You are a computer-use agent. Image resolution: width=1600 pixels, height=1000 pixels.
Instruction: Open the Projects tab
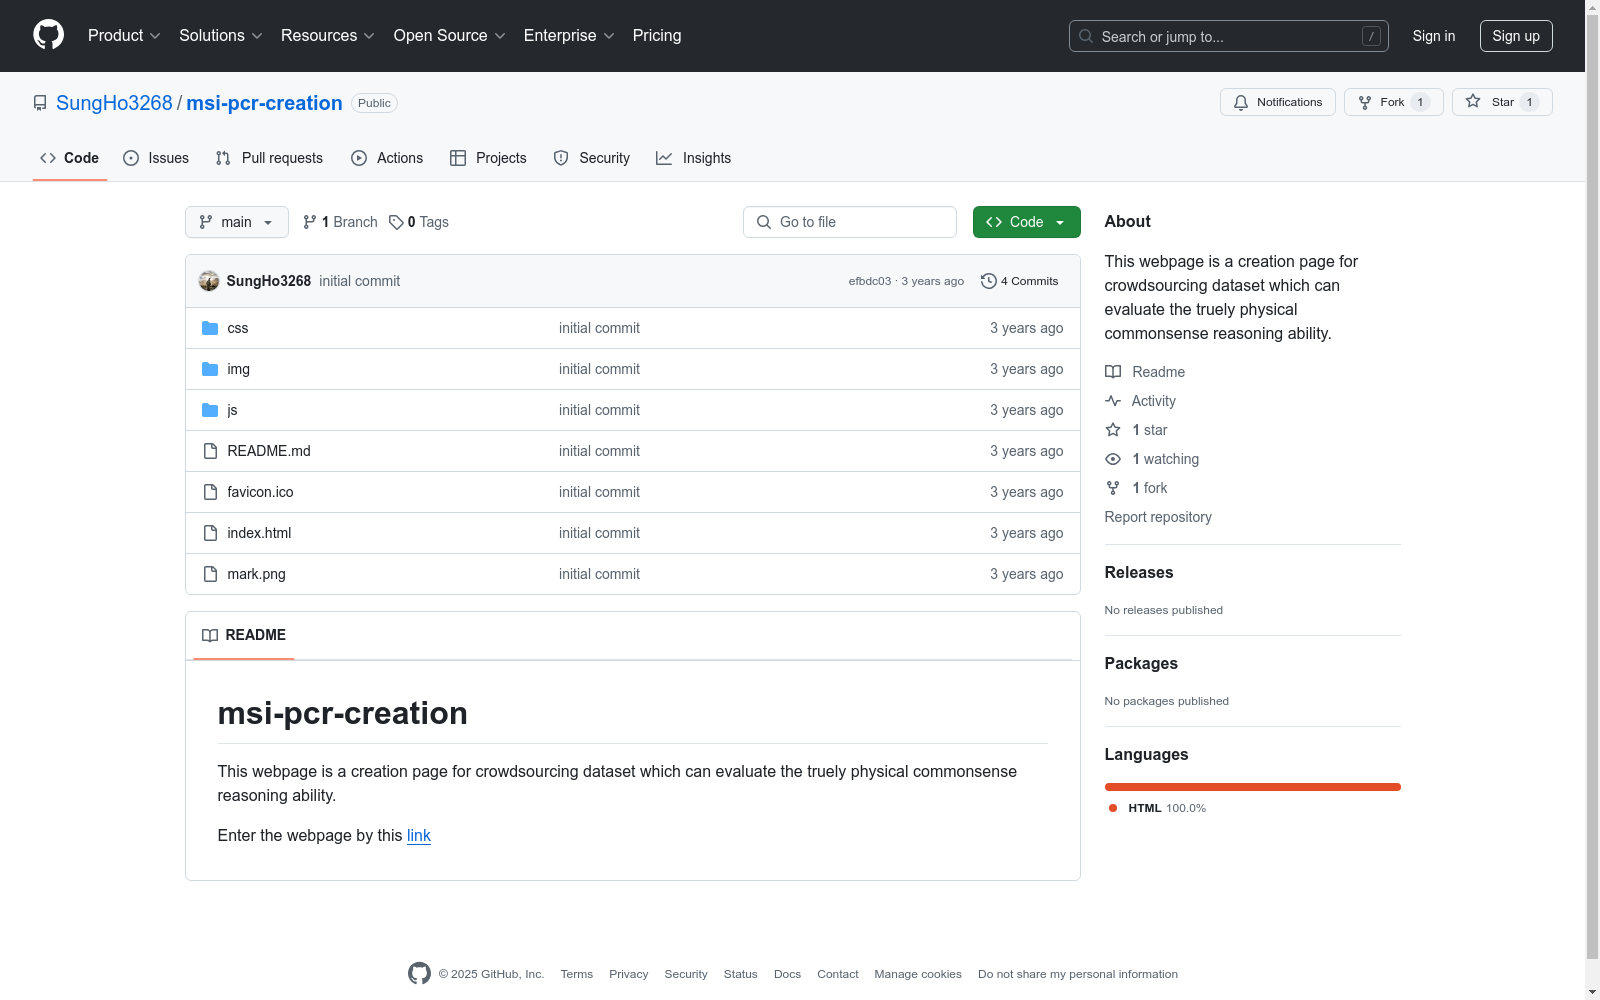pos(488,158)
